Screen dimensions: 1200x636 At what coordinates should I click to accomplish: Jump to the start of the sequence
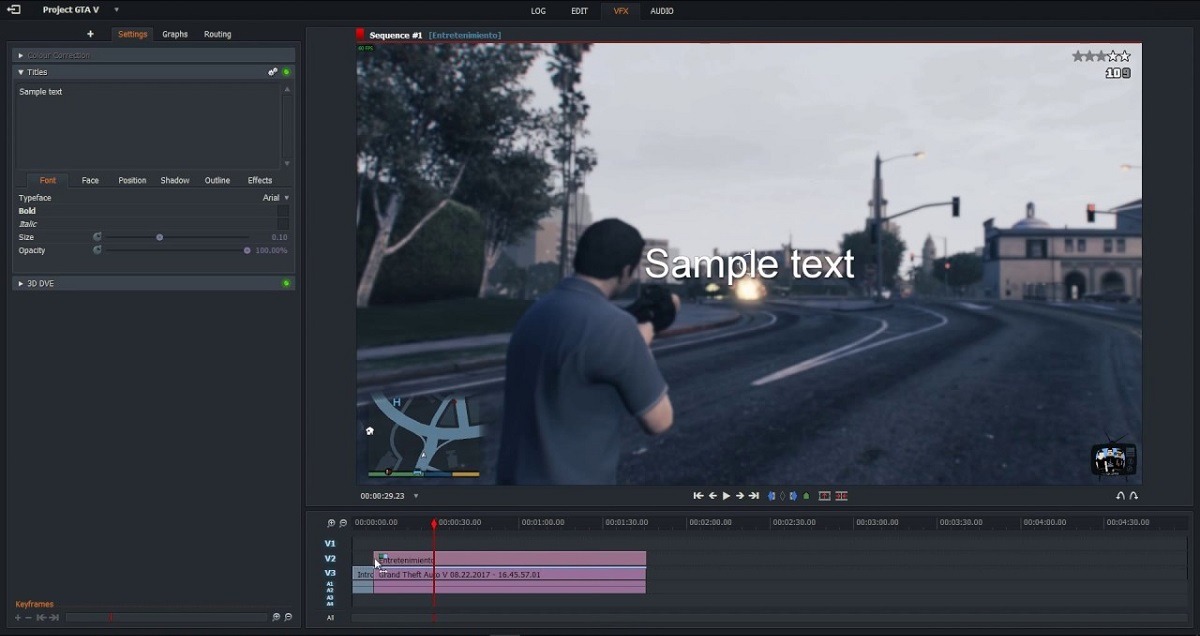698,496
